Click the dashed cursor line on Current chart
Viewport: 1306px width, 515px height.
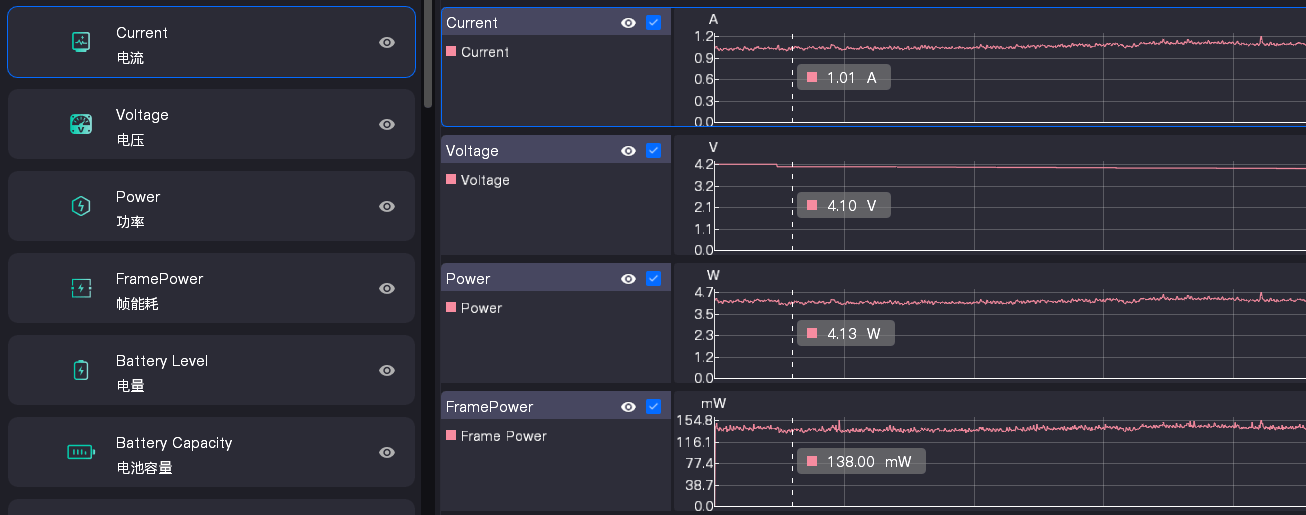point(792,78)
